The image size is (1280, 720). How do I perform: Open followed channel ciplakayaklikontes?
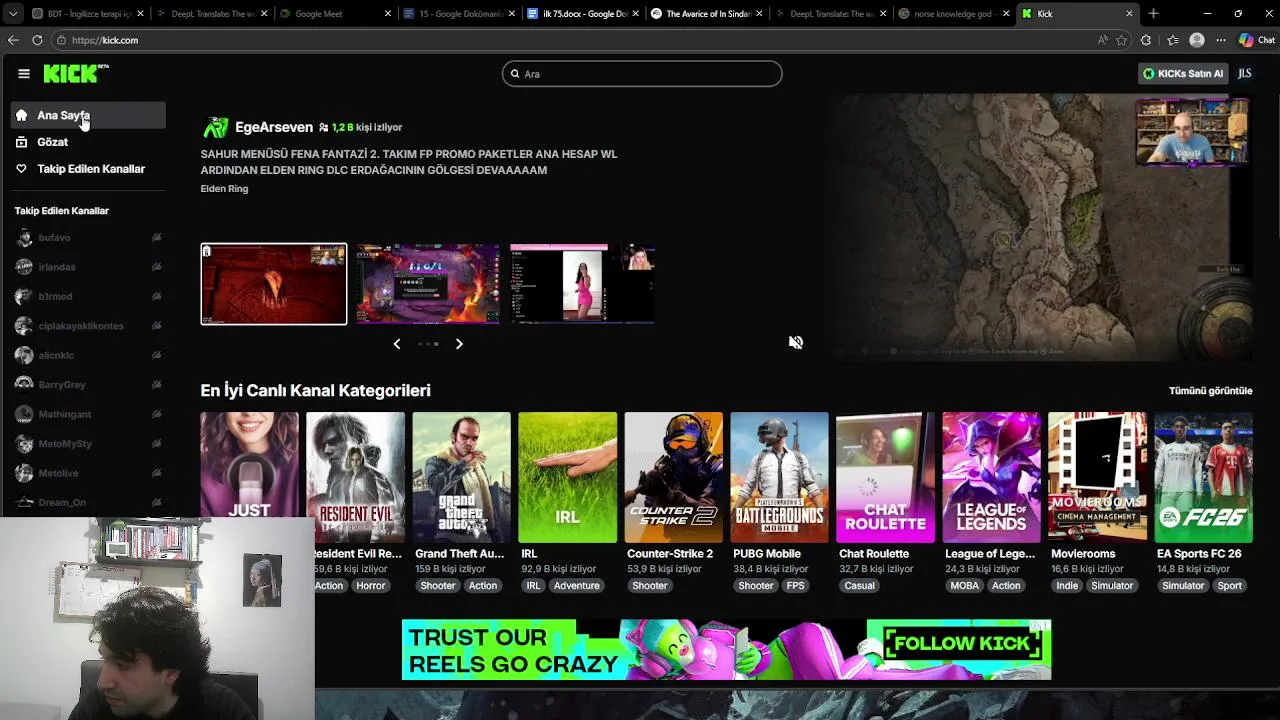click(x=88, y=326)
